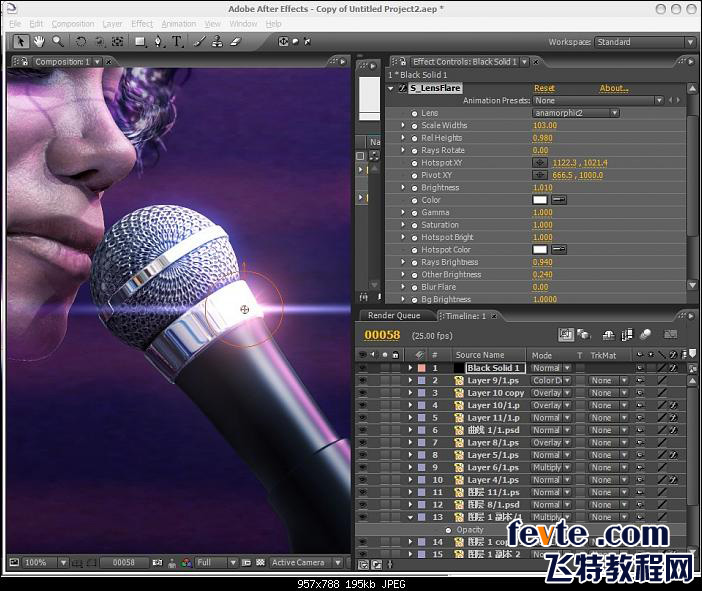Viewport: 702px width, 591px height.
Task: Expand the Black Solid 1 layer twirl
Action: (410, 368)
